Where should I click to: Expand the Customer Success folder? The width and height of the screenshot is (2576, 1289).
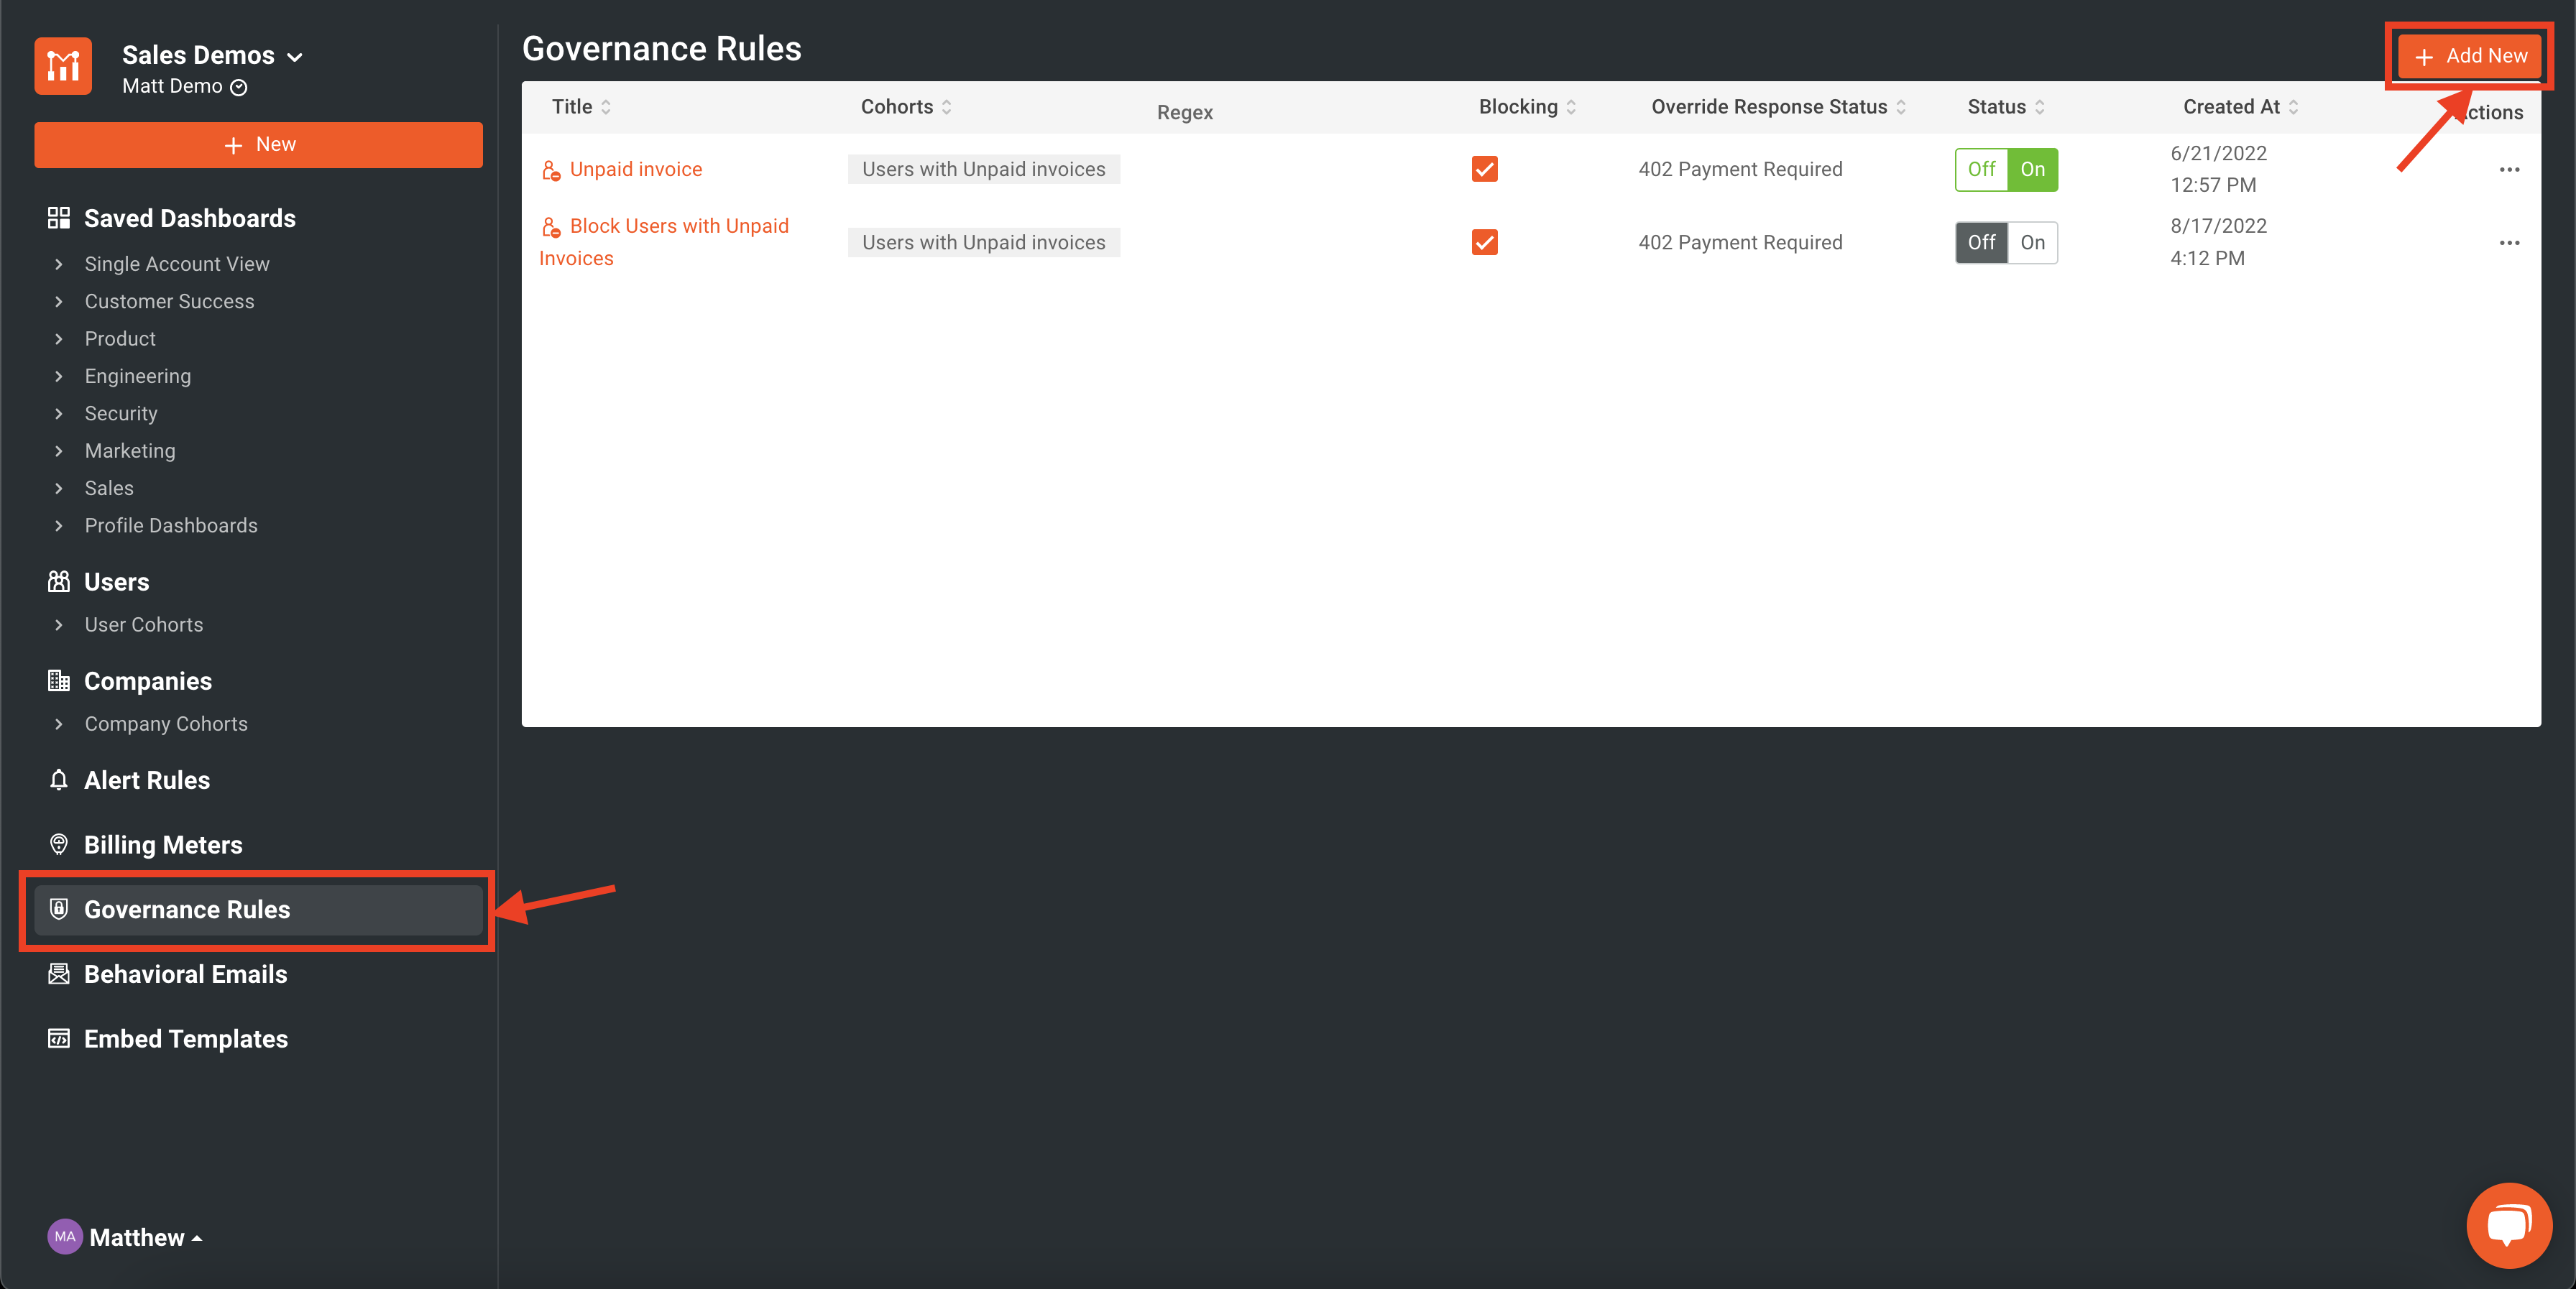click(x=59, y=301)
